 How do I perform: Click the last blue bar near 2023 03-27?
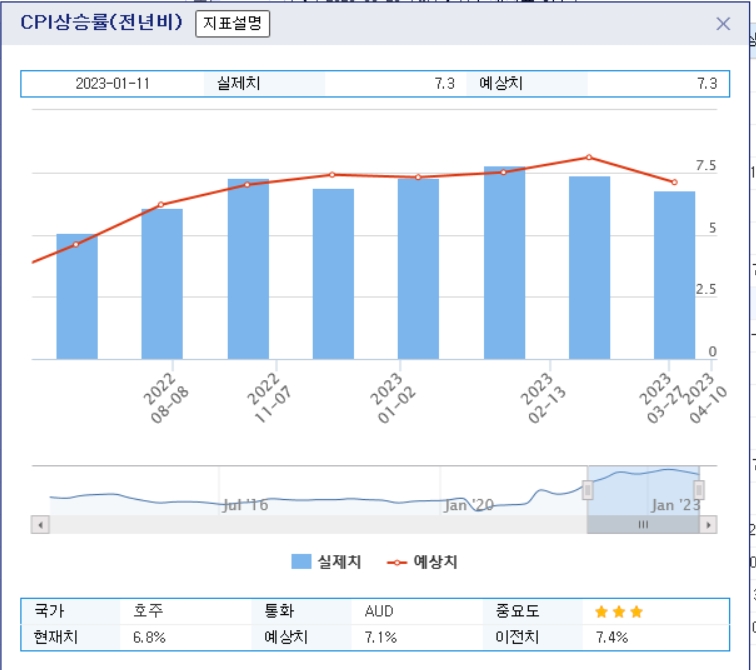click(x=675, y=275)
